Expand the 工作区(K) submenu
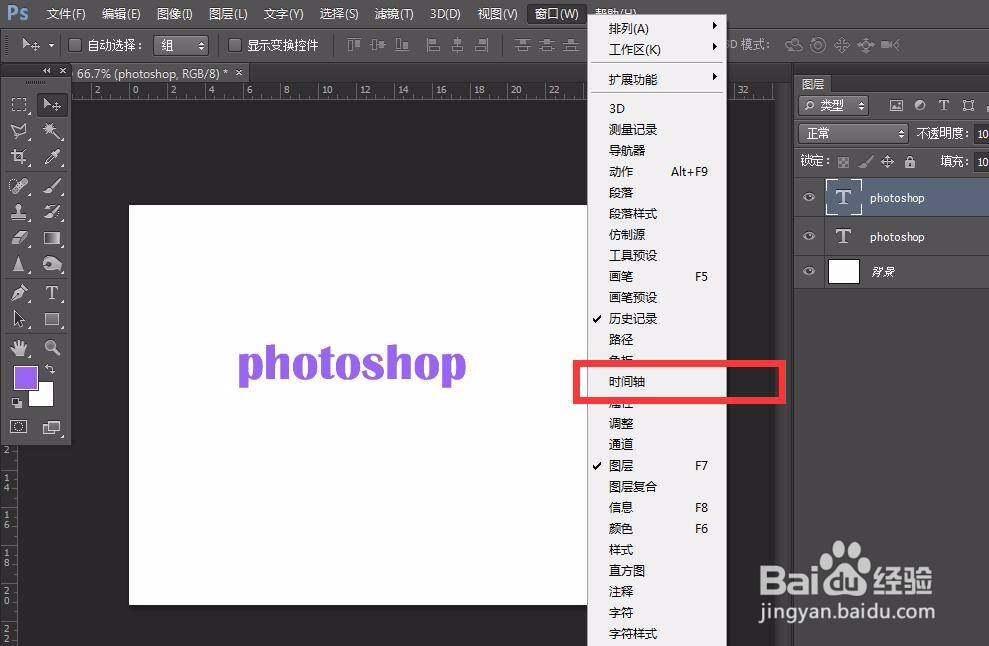Viewport: 989px width, 646px height. pos(657,49)
